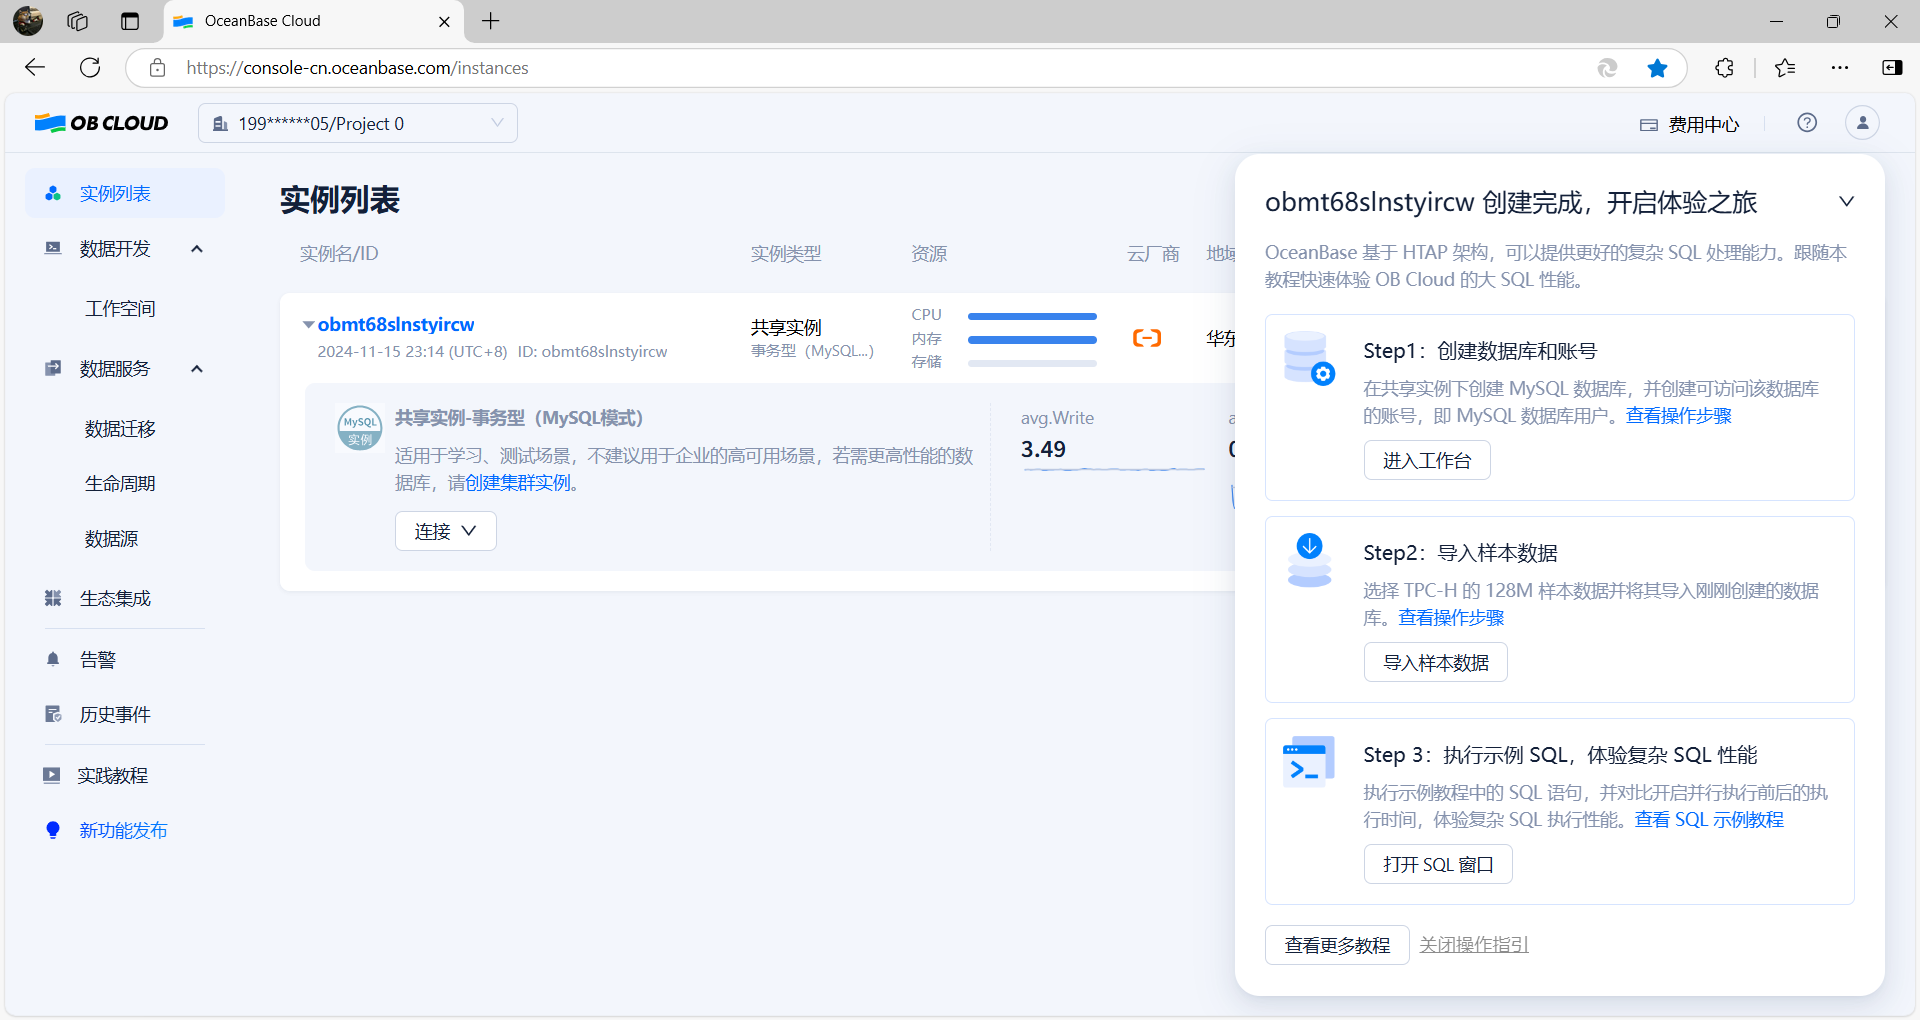Open browser extensions puzzle icon
This screenshot has width=1920, height=1020.
(1724, 67)
